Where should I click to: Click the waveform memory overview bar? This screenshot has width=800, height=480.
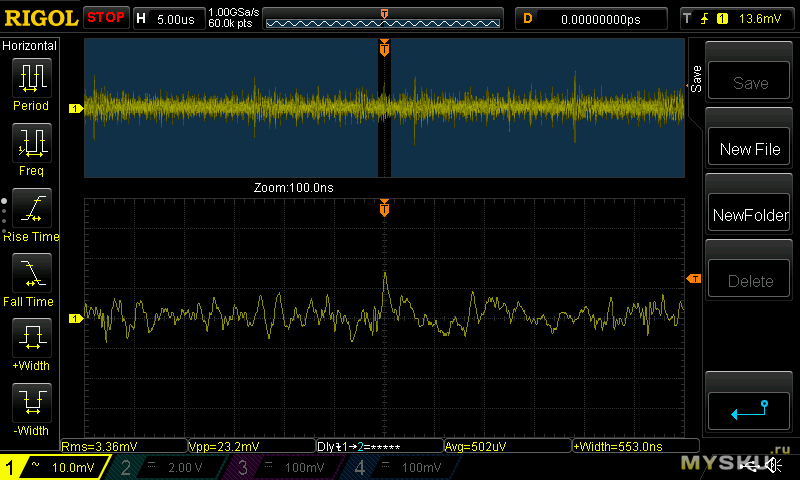383,19
